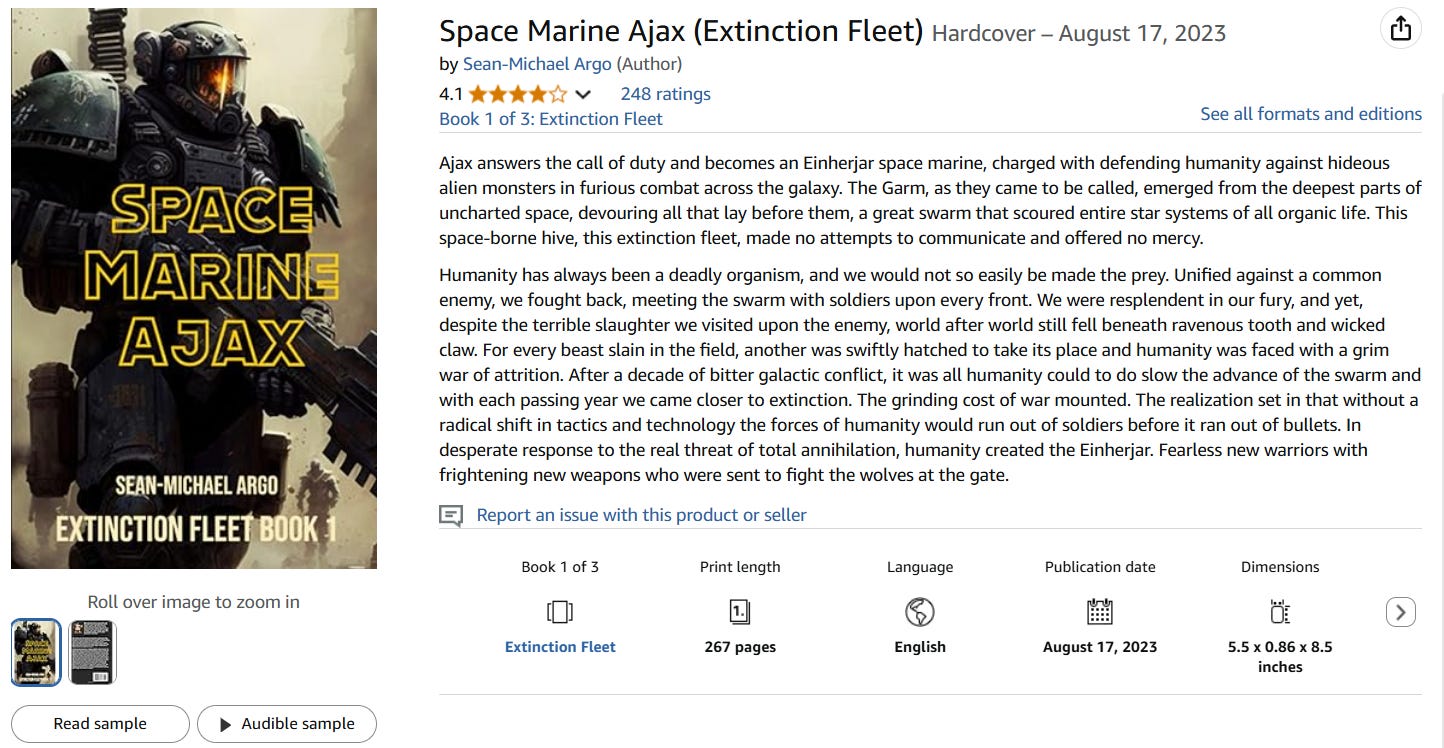Click the publication date calendar icon
1444x748 pixels.
pyautogui.click(x=1099, y=611)
